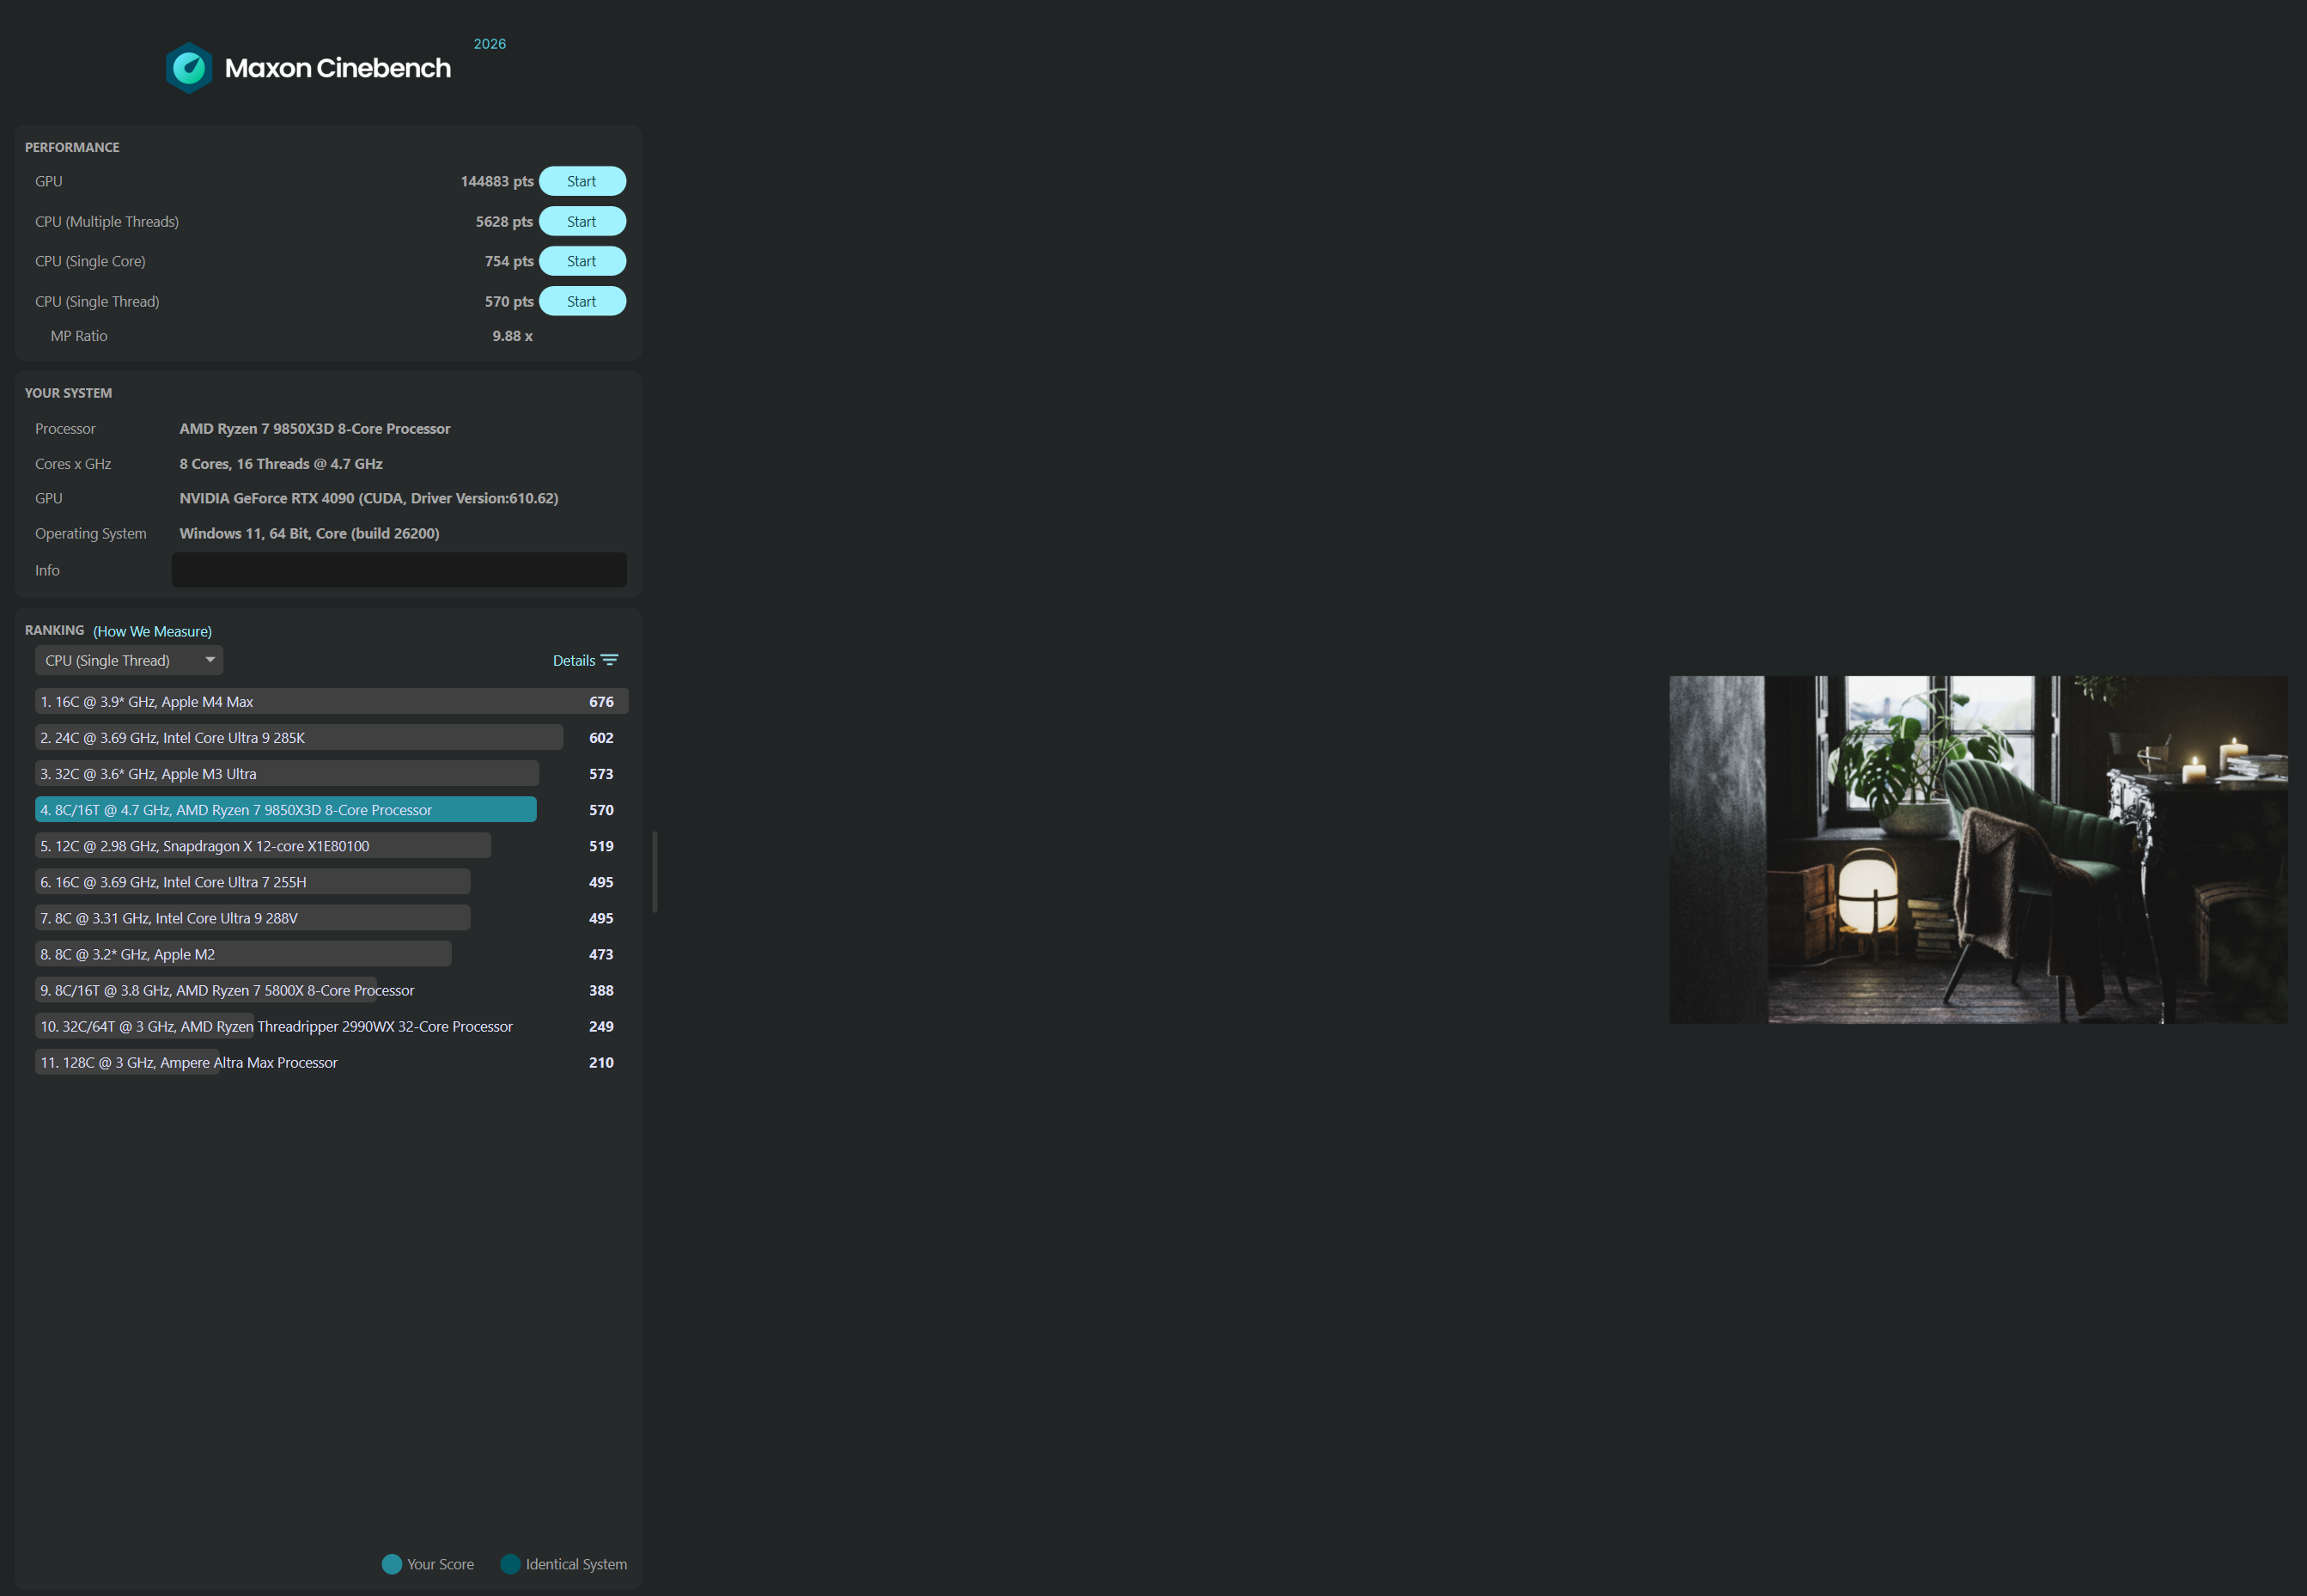Click the MP Ratio value 9.88 x
2307x1596 pixels.
click(x=512, y=336)
